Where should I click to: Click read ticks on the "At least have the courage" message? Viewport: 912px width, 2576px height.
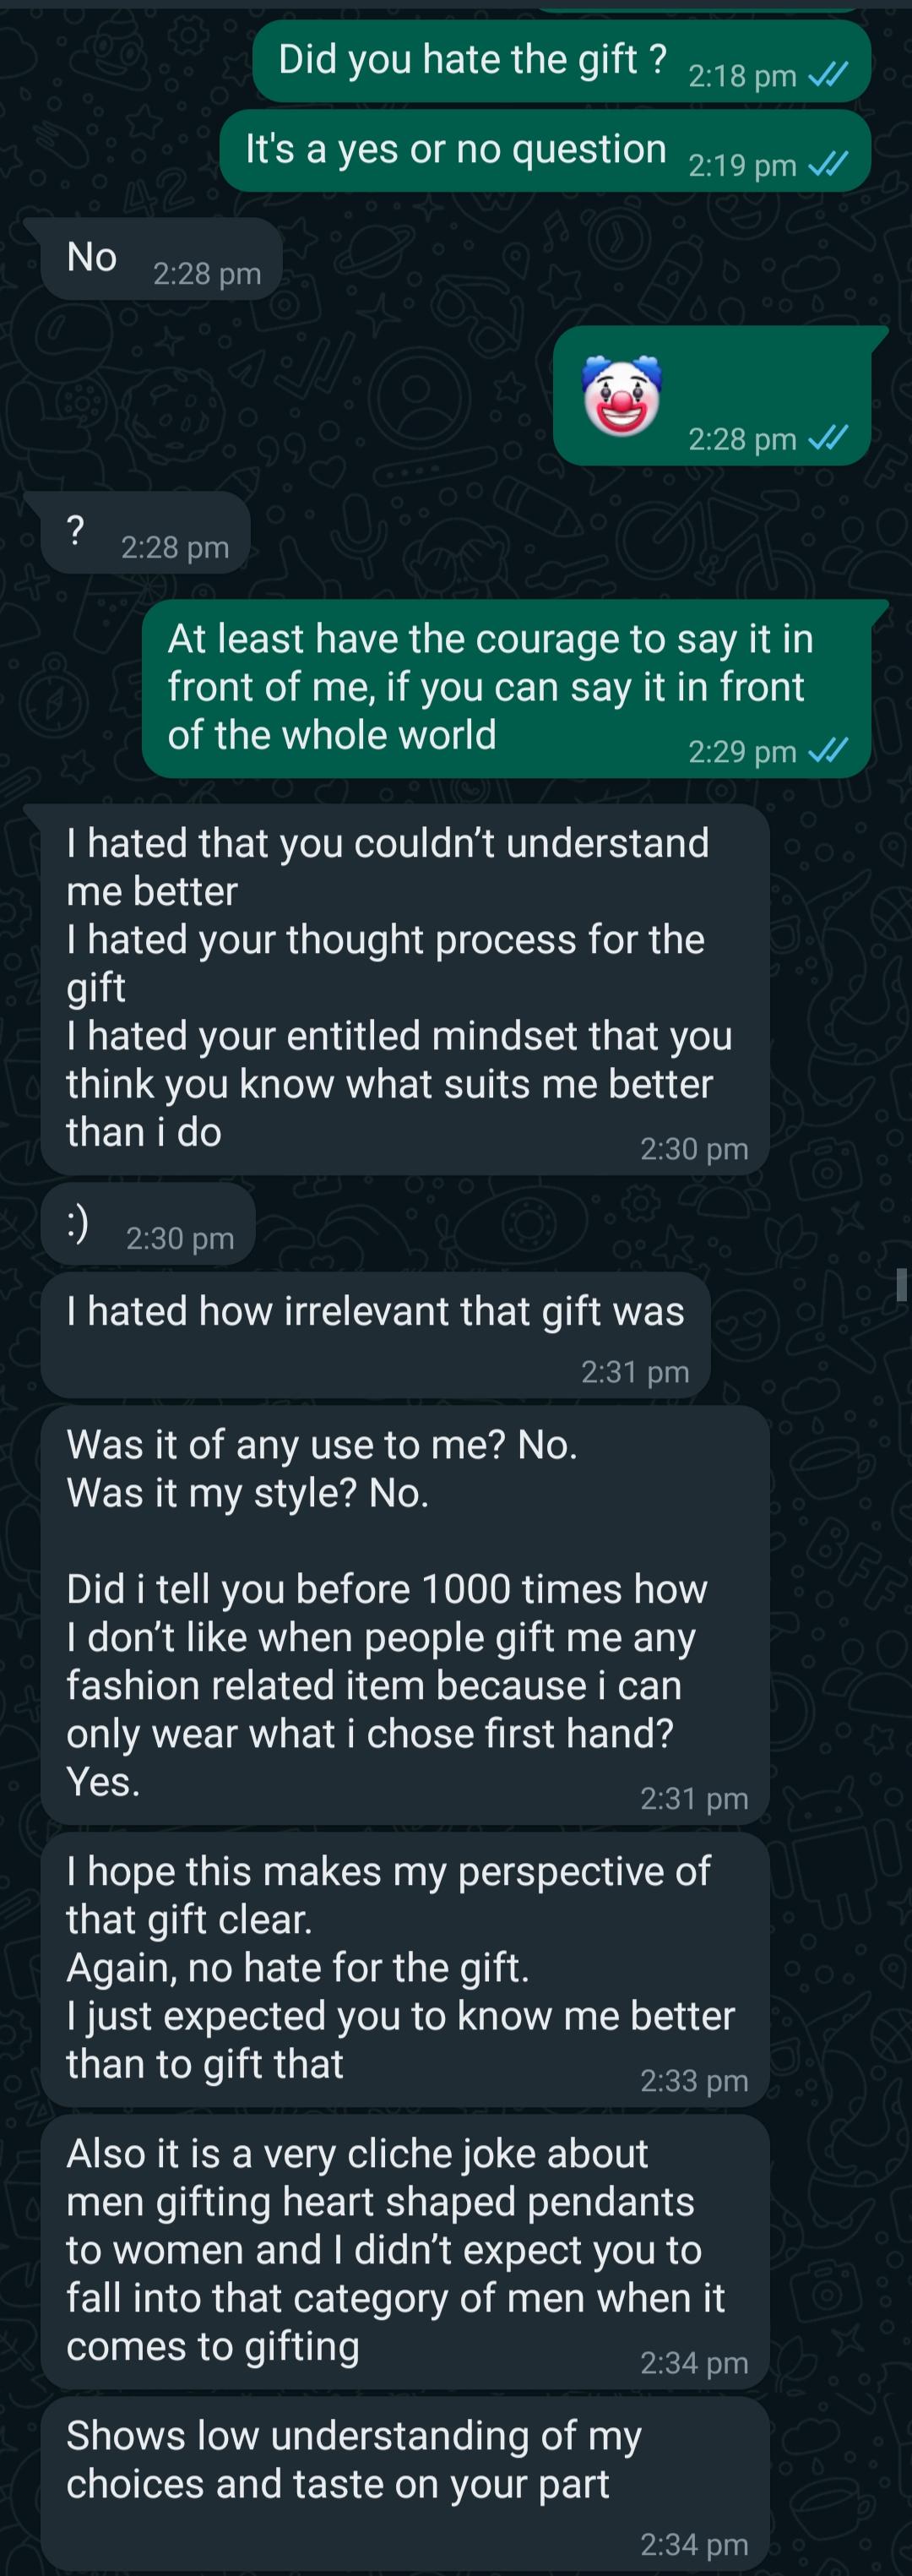click(x=828, y=751)
